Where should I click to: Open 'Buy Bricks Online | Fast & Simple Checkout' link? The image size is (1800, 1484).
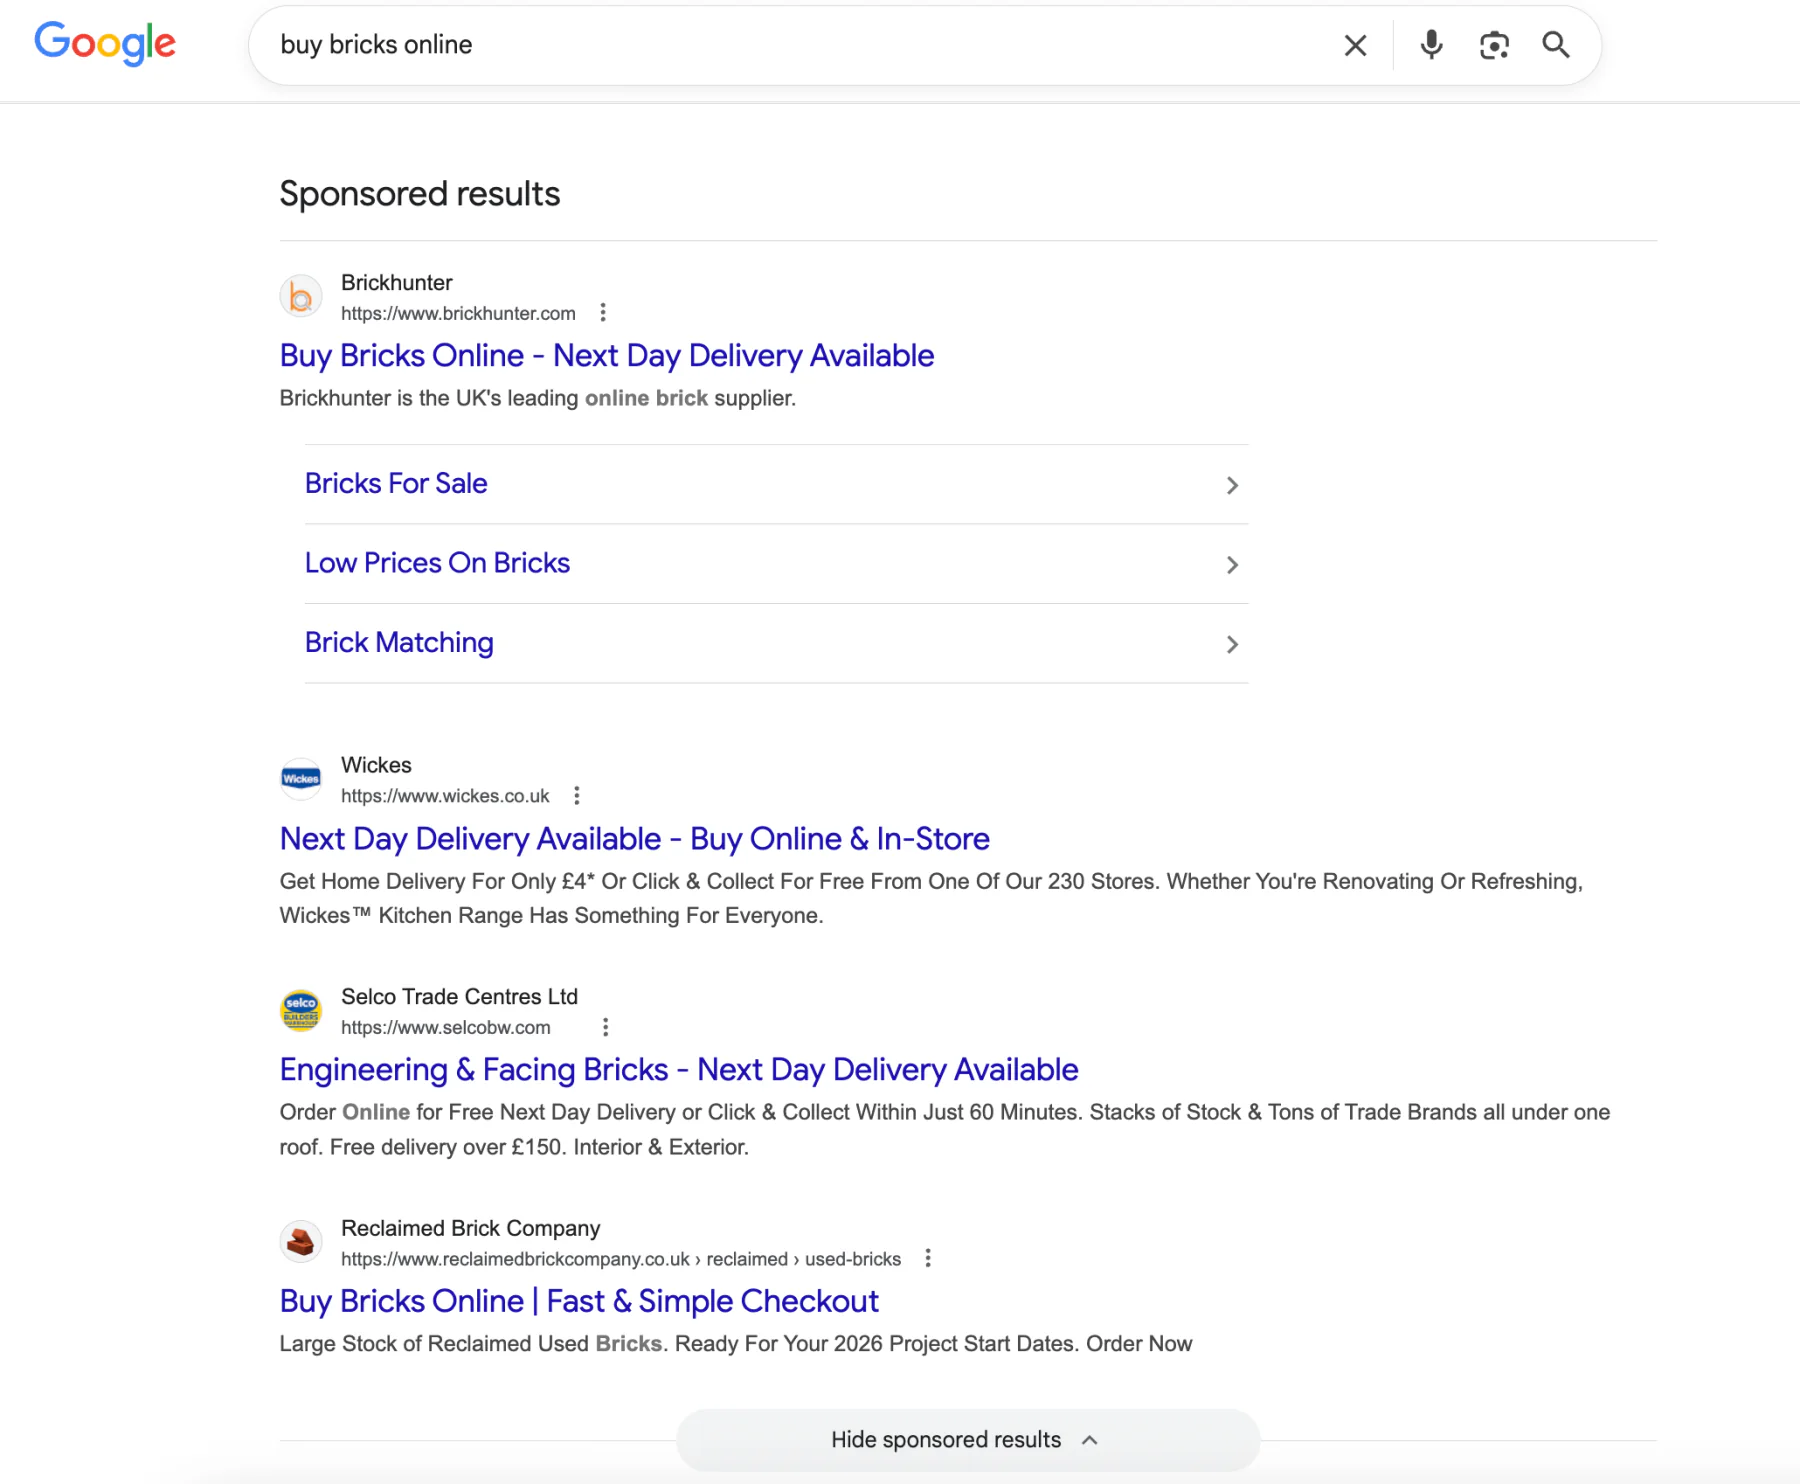click(579, 1301)
